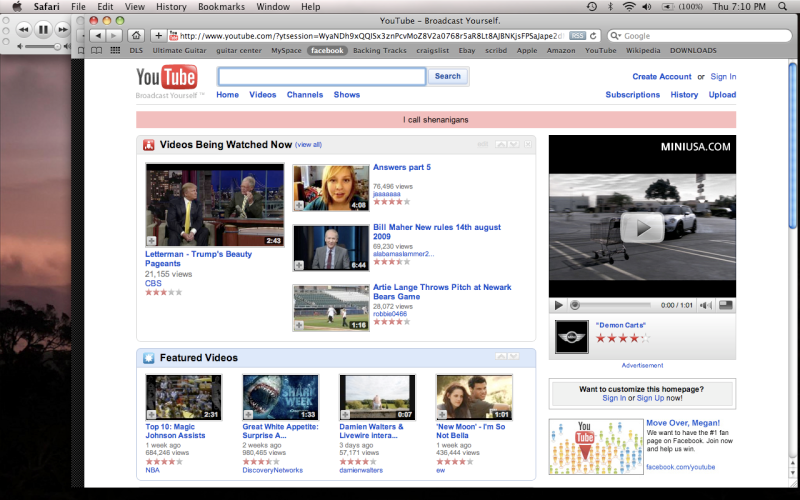Go to Safari home page icon

click(136, 36)
